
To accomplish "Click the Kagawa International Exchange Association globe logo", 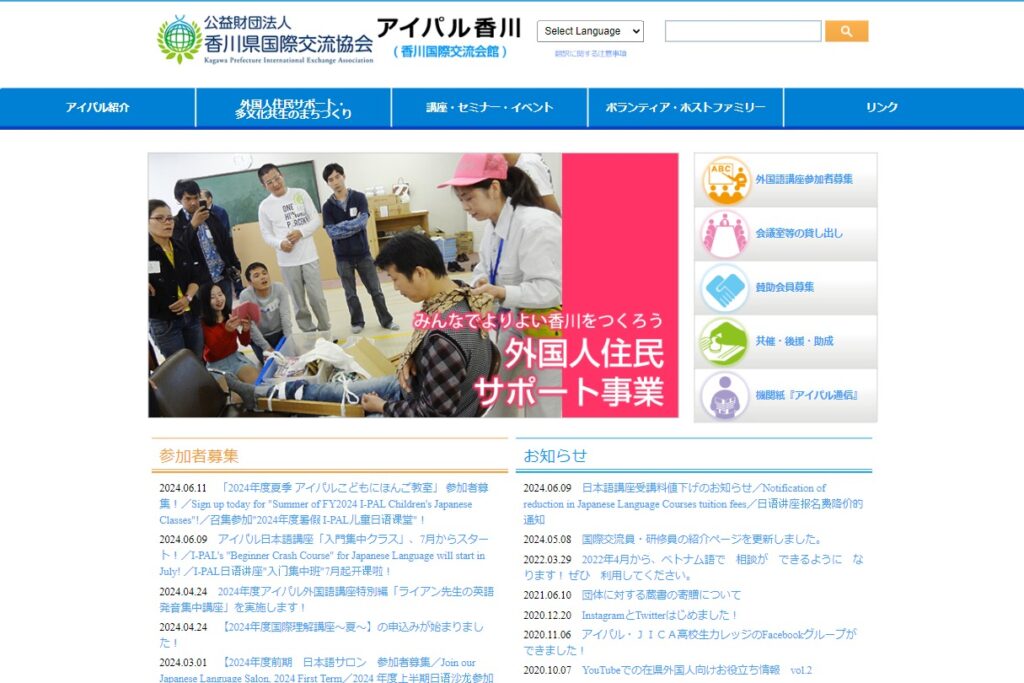I will (x=179, y=39).
